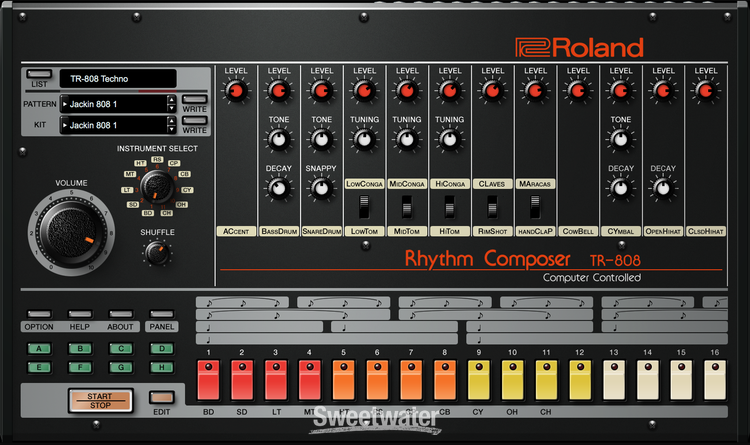Open the Option menu button
750x445 pixels.
pos(39,315)
